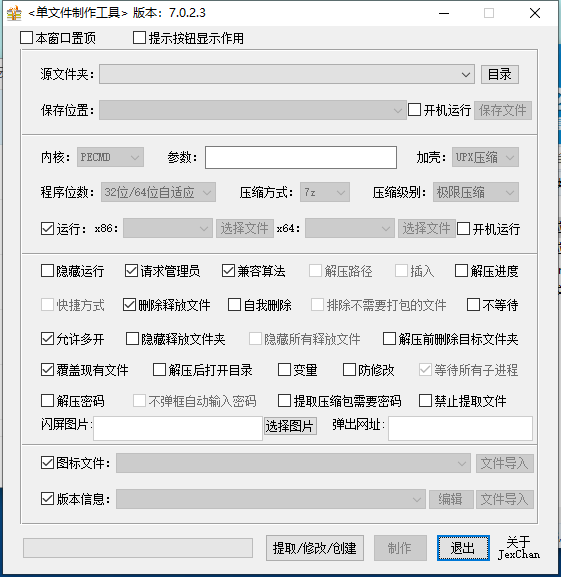This screenshot has height=577, width=561.
Task: Enable 解压前删除目标文件夹 checkbox
Action: pos(390,339)
